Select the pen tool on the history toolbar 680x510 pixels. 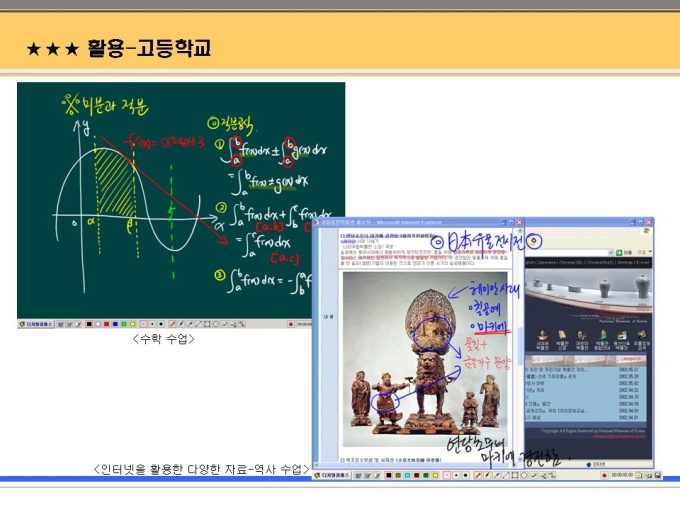pos(478,475)
